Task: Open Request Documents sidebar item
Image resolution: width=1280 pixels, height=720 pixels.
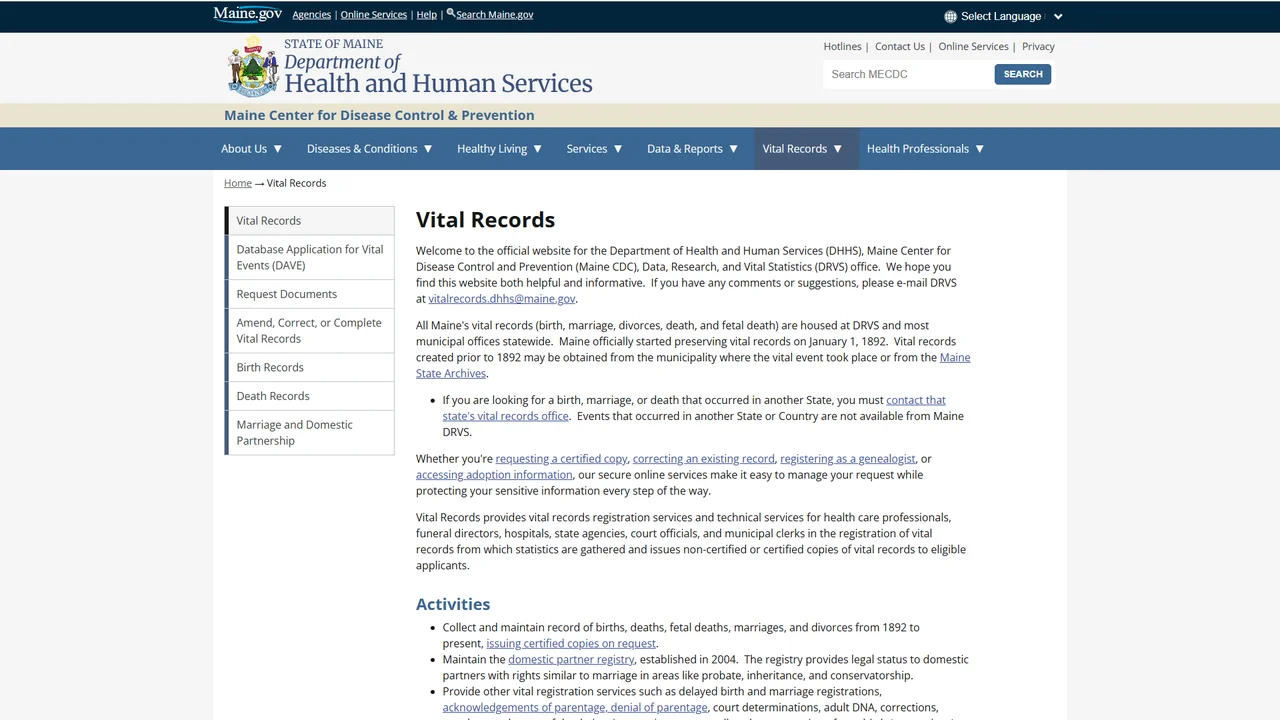Action: pyautogui.click(x=310, y=294)
